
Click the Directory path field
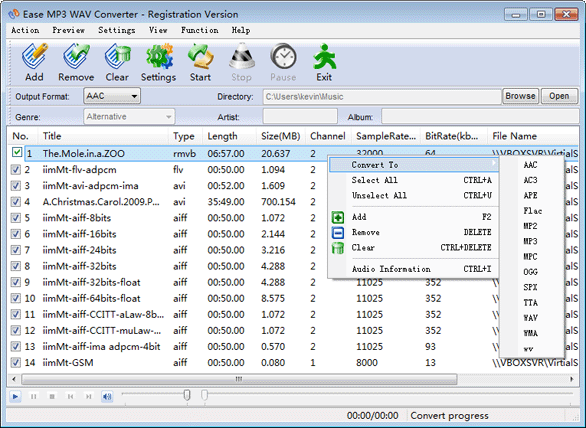pos(382,97)
